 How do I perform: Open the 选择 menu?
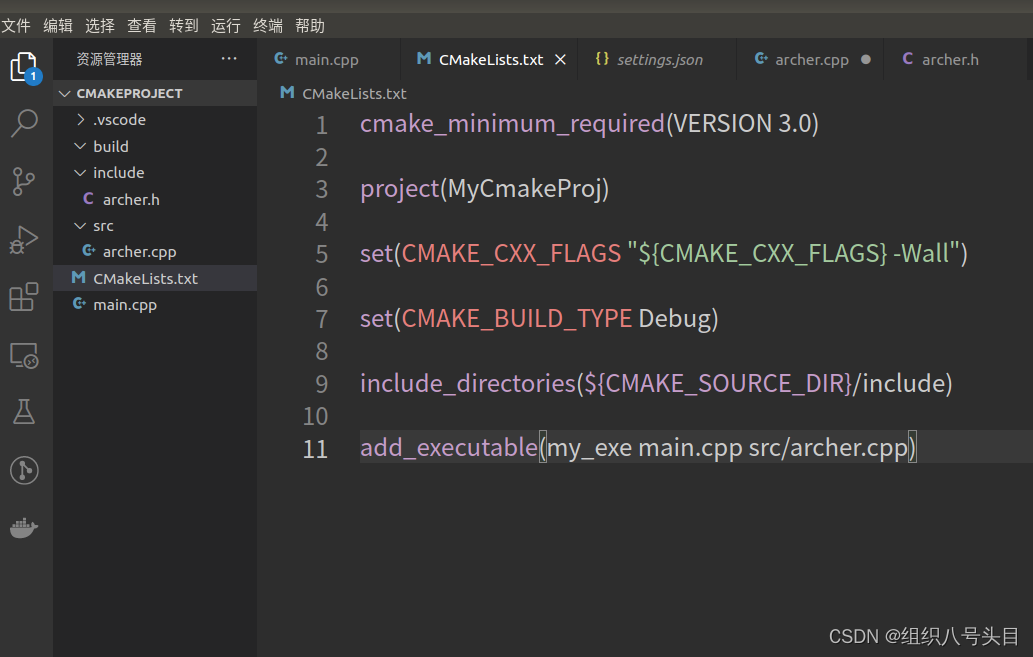coord(100,26)
